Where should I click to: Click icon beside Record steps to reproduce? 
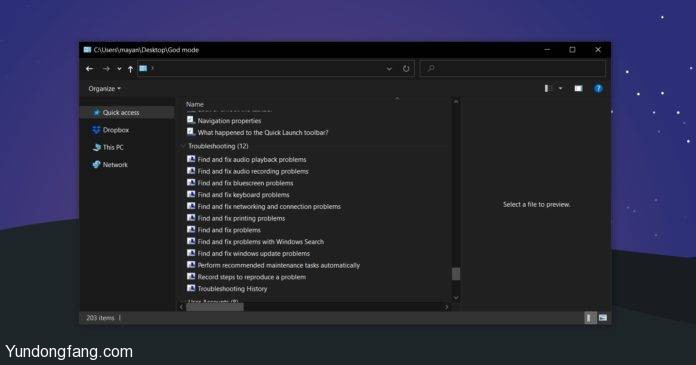point(191,276)
